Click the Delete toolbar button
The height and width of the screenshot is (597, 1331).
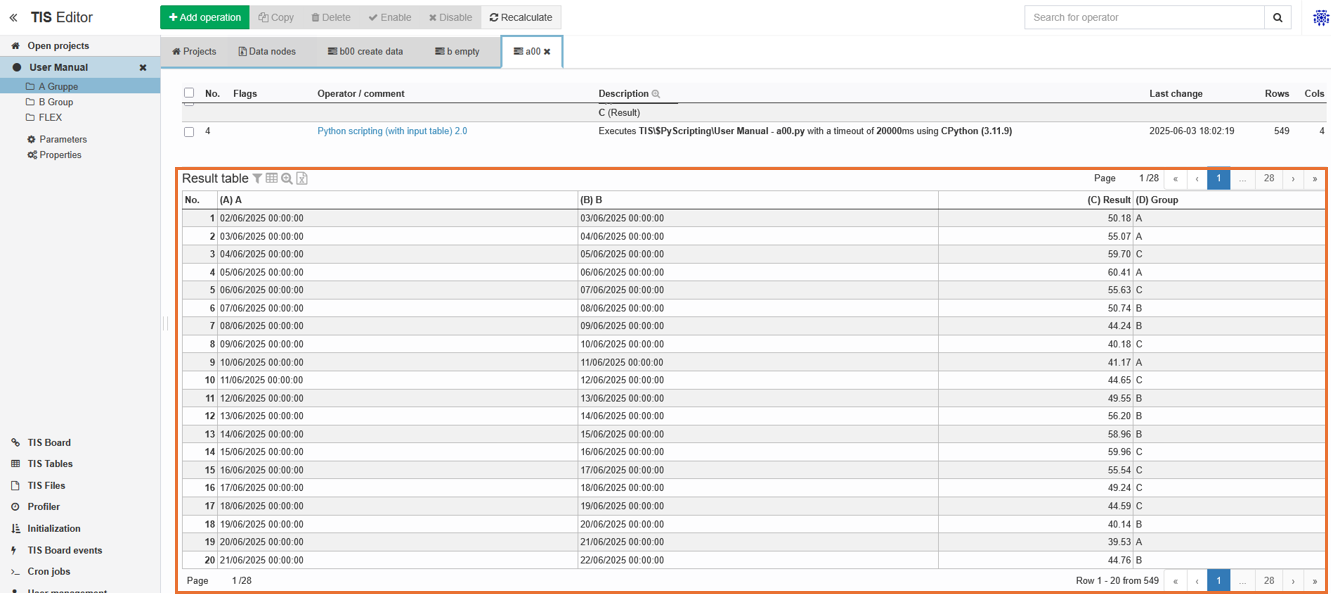pos(331,17)
